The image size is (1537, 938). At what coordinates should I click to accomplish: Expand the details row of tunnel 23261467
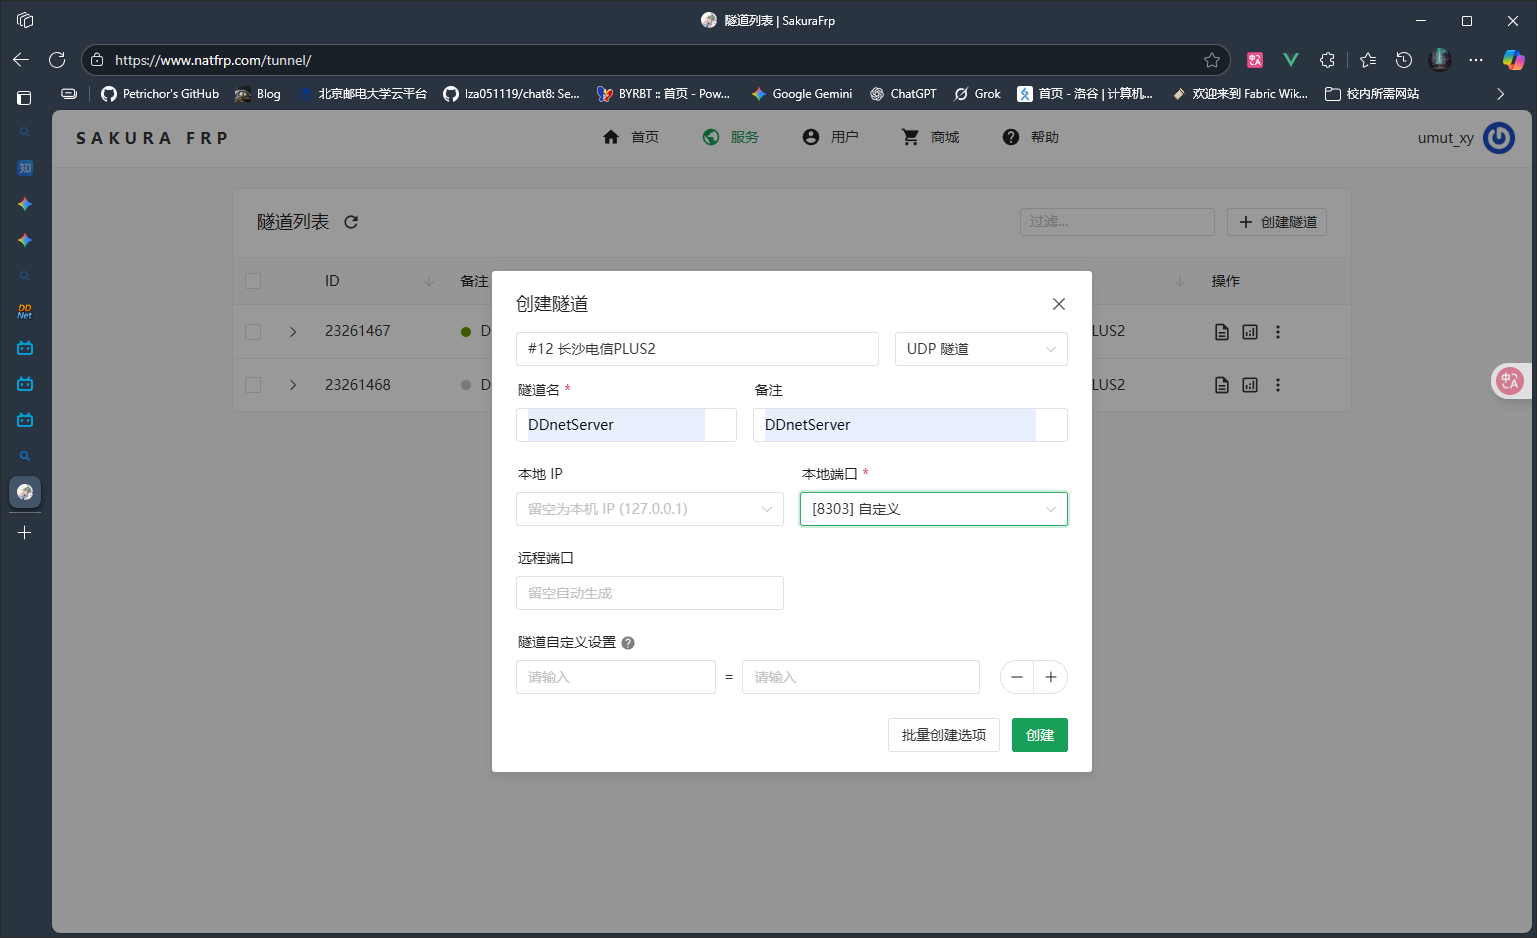coord(292,331)
